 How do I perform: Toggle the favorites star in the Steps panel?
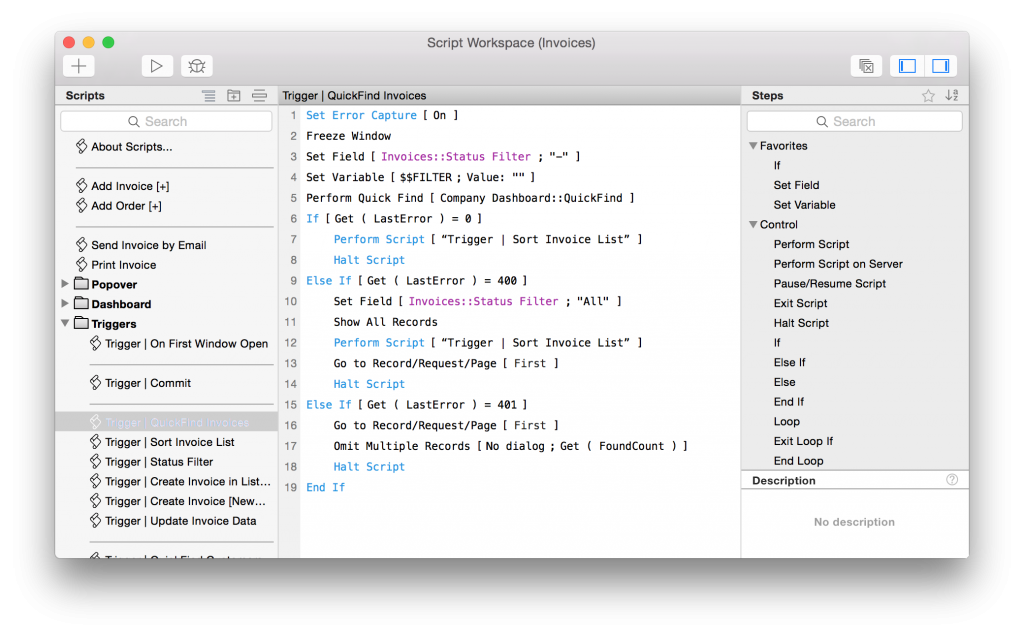pyautogui.click(x=930, y=95)
